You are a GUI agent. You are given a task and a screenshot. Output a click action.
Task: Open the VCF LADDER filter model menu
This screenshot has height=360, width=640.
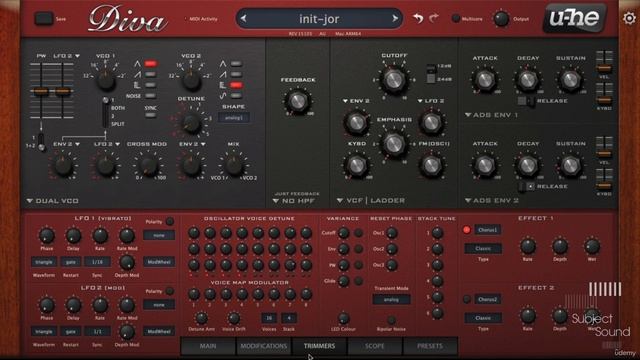(x=371, y=200)
